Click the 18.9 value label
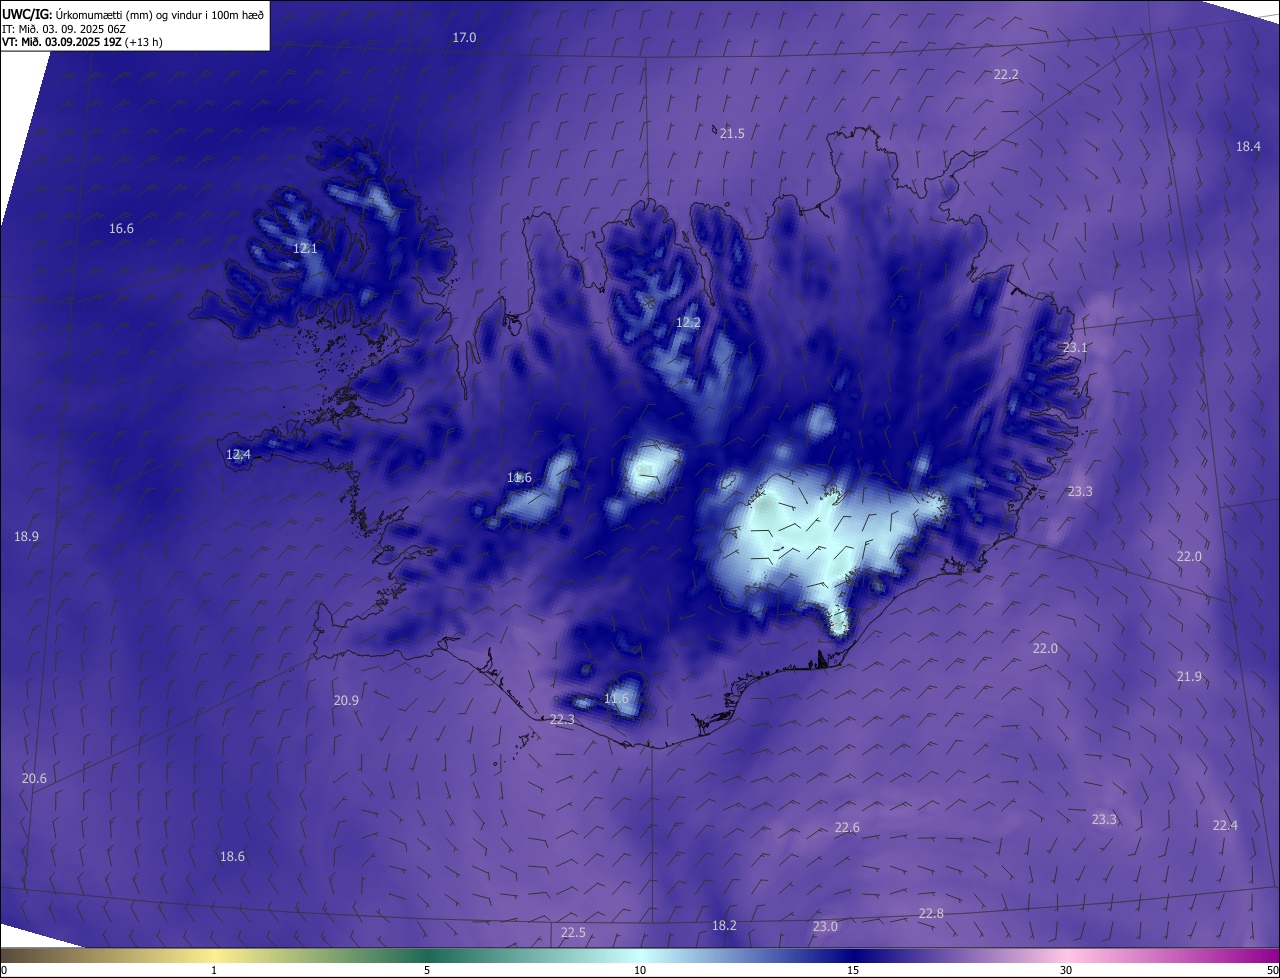The height and width of the screenshot is (978, 1280). pos(26,536)
